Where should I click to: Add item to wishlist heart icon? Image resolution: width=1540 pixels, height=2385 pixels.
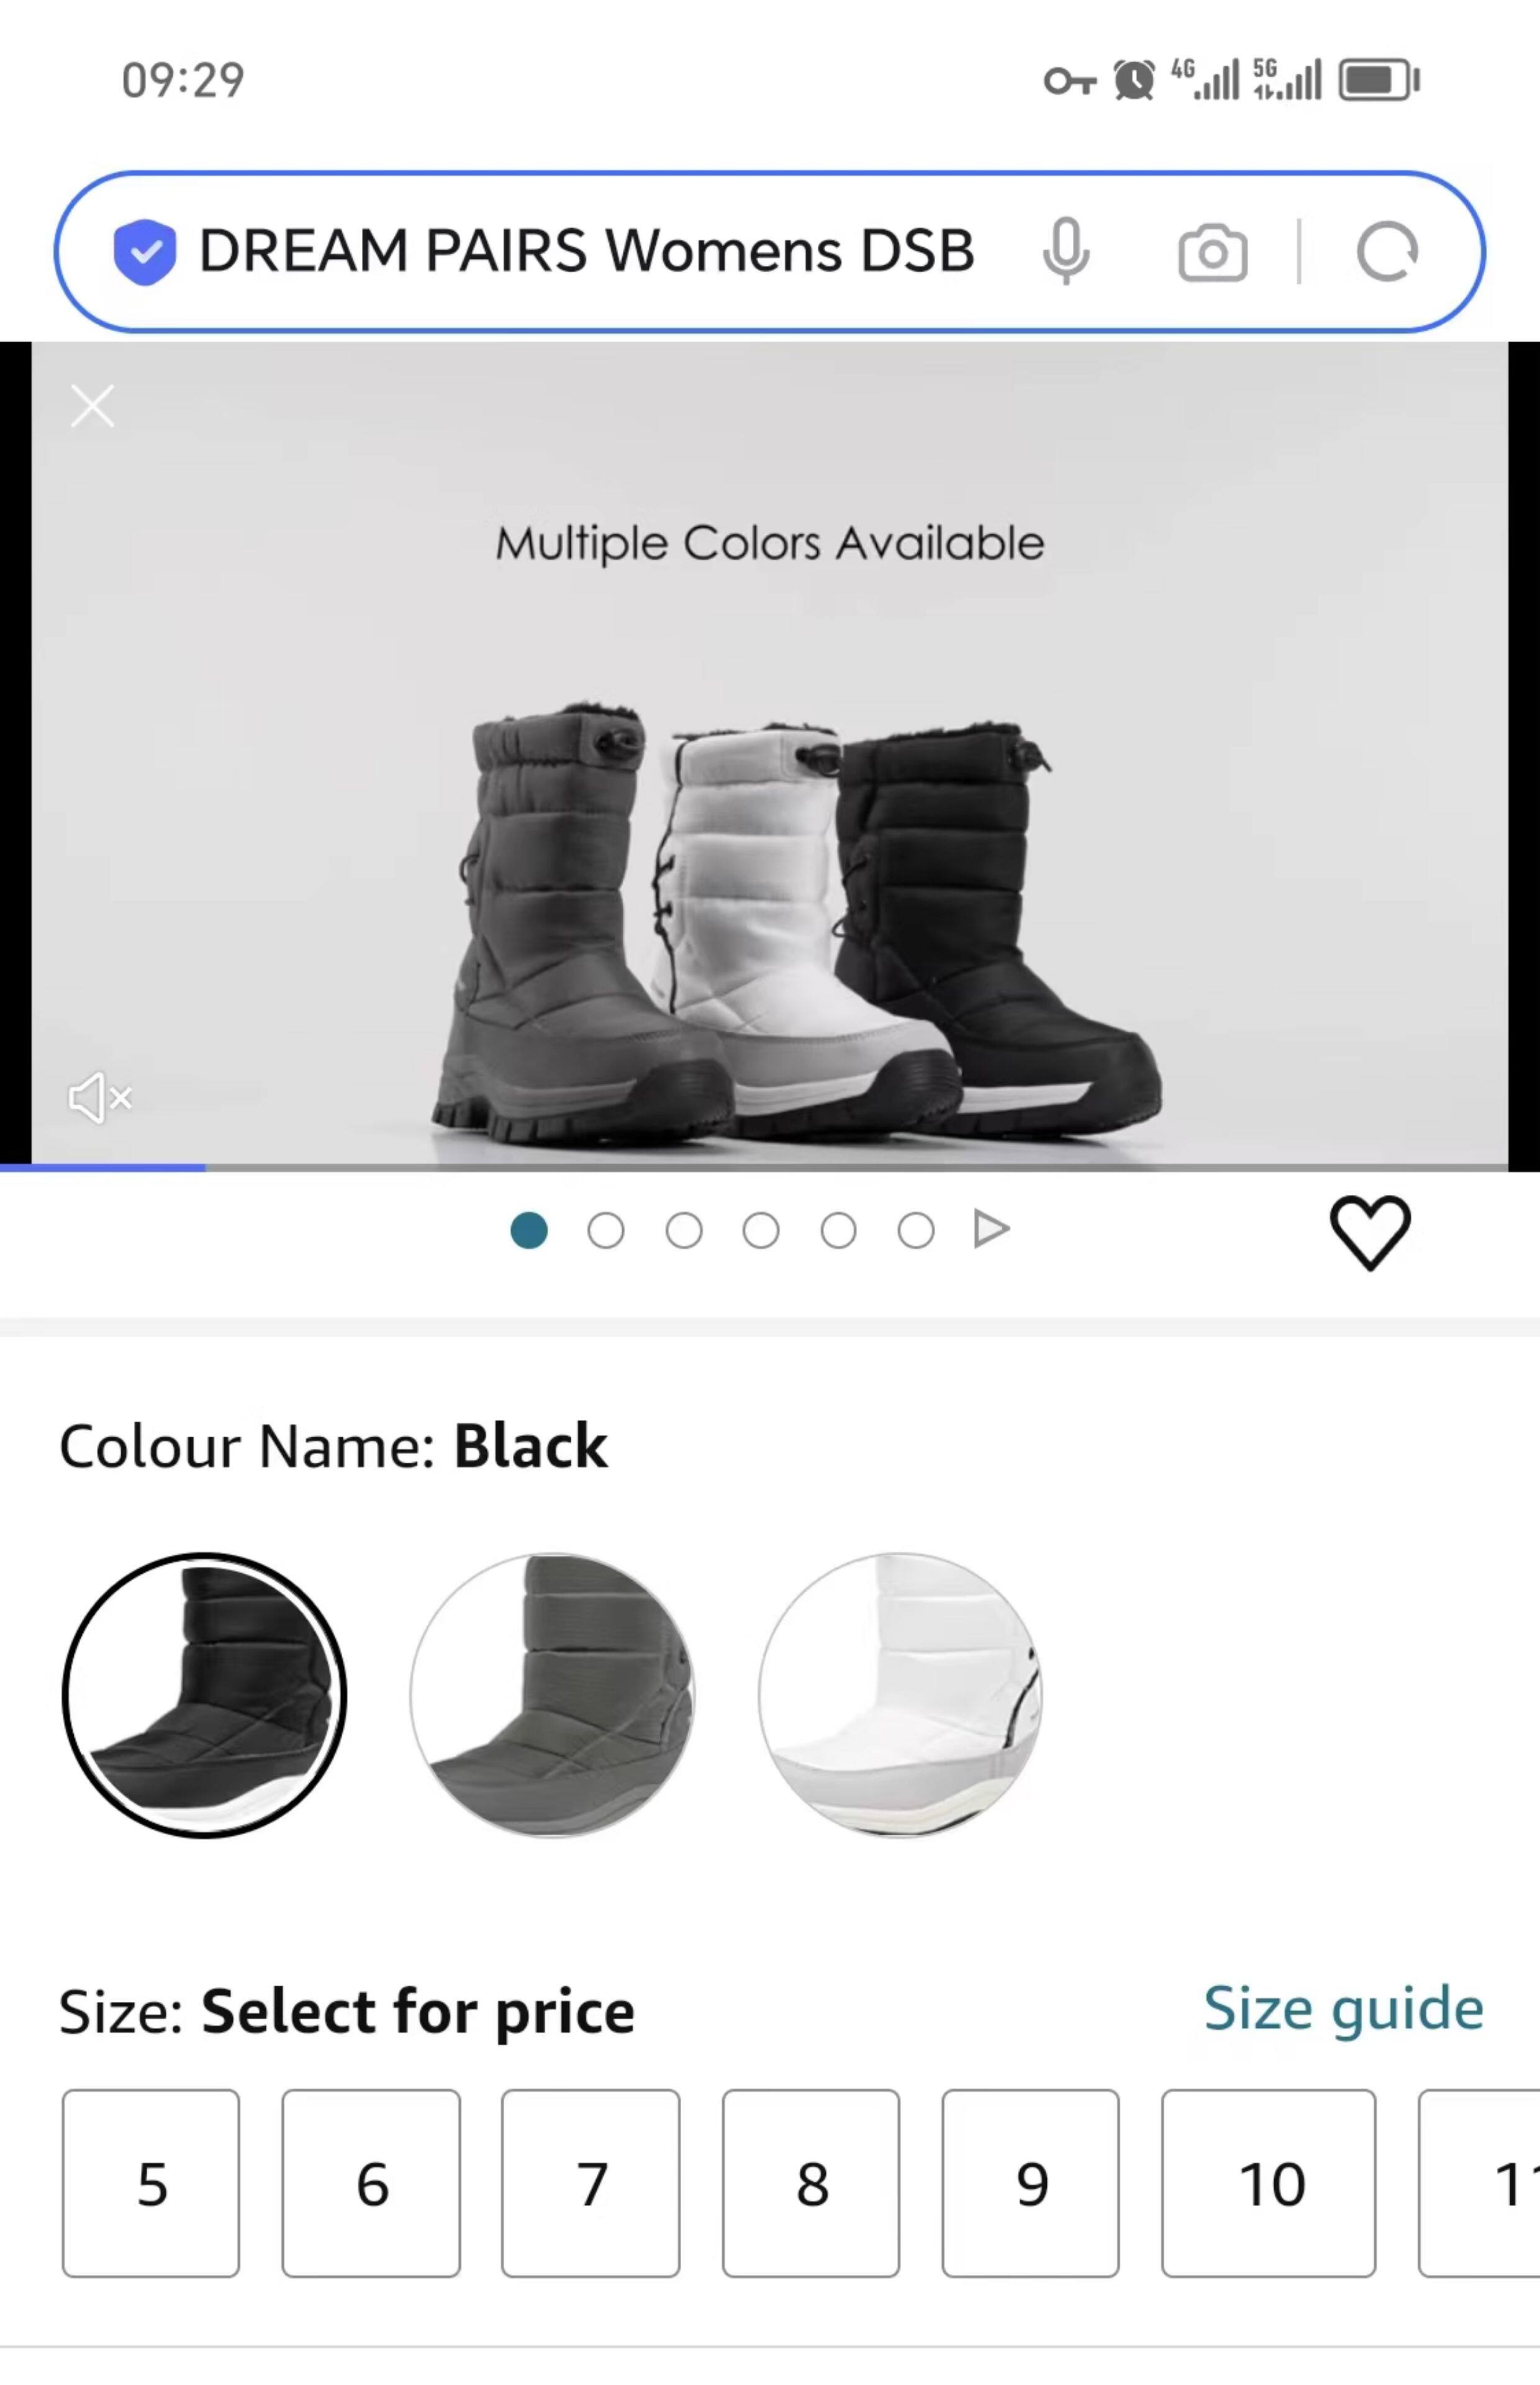tap(1370, 1232)
